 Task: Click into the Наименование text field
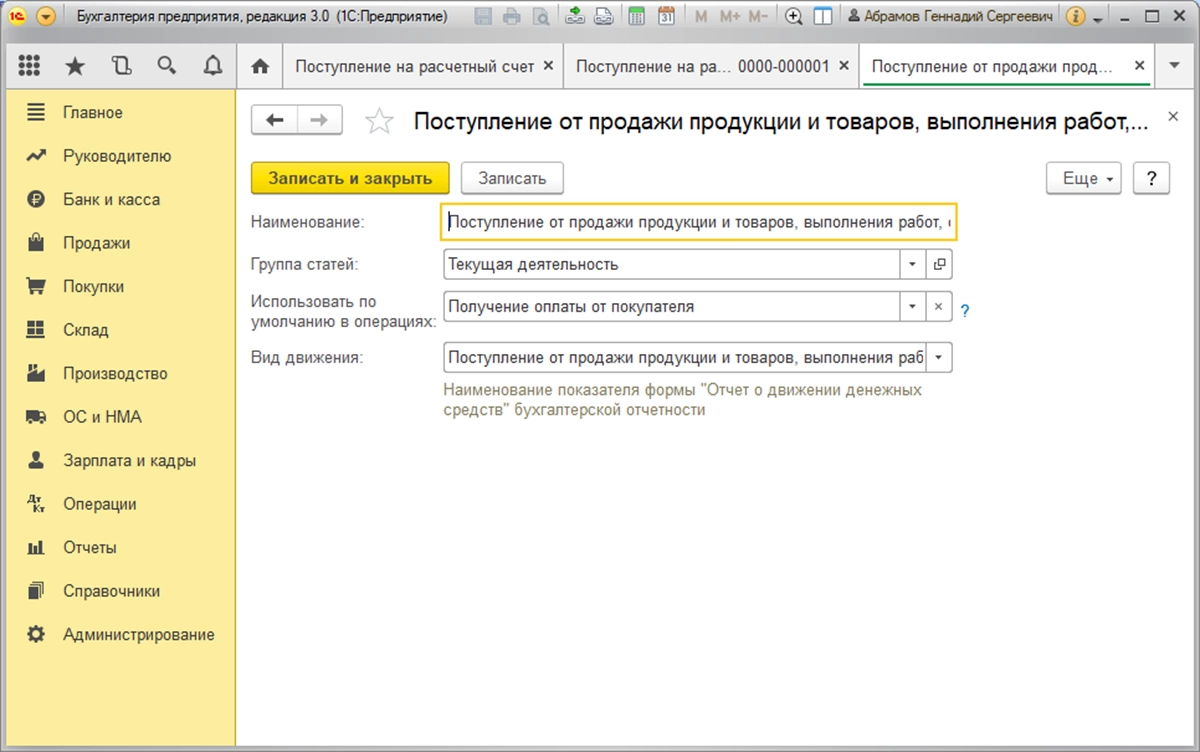coord(697,223)
